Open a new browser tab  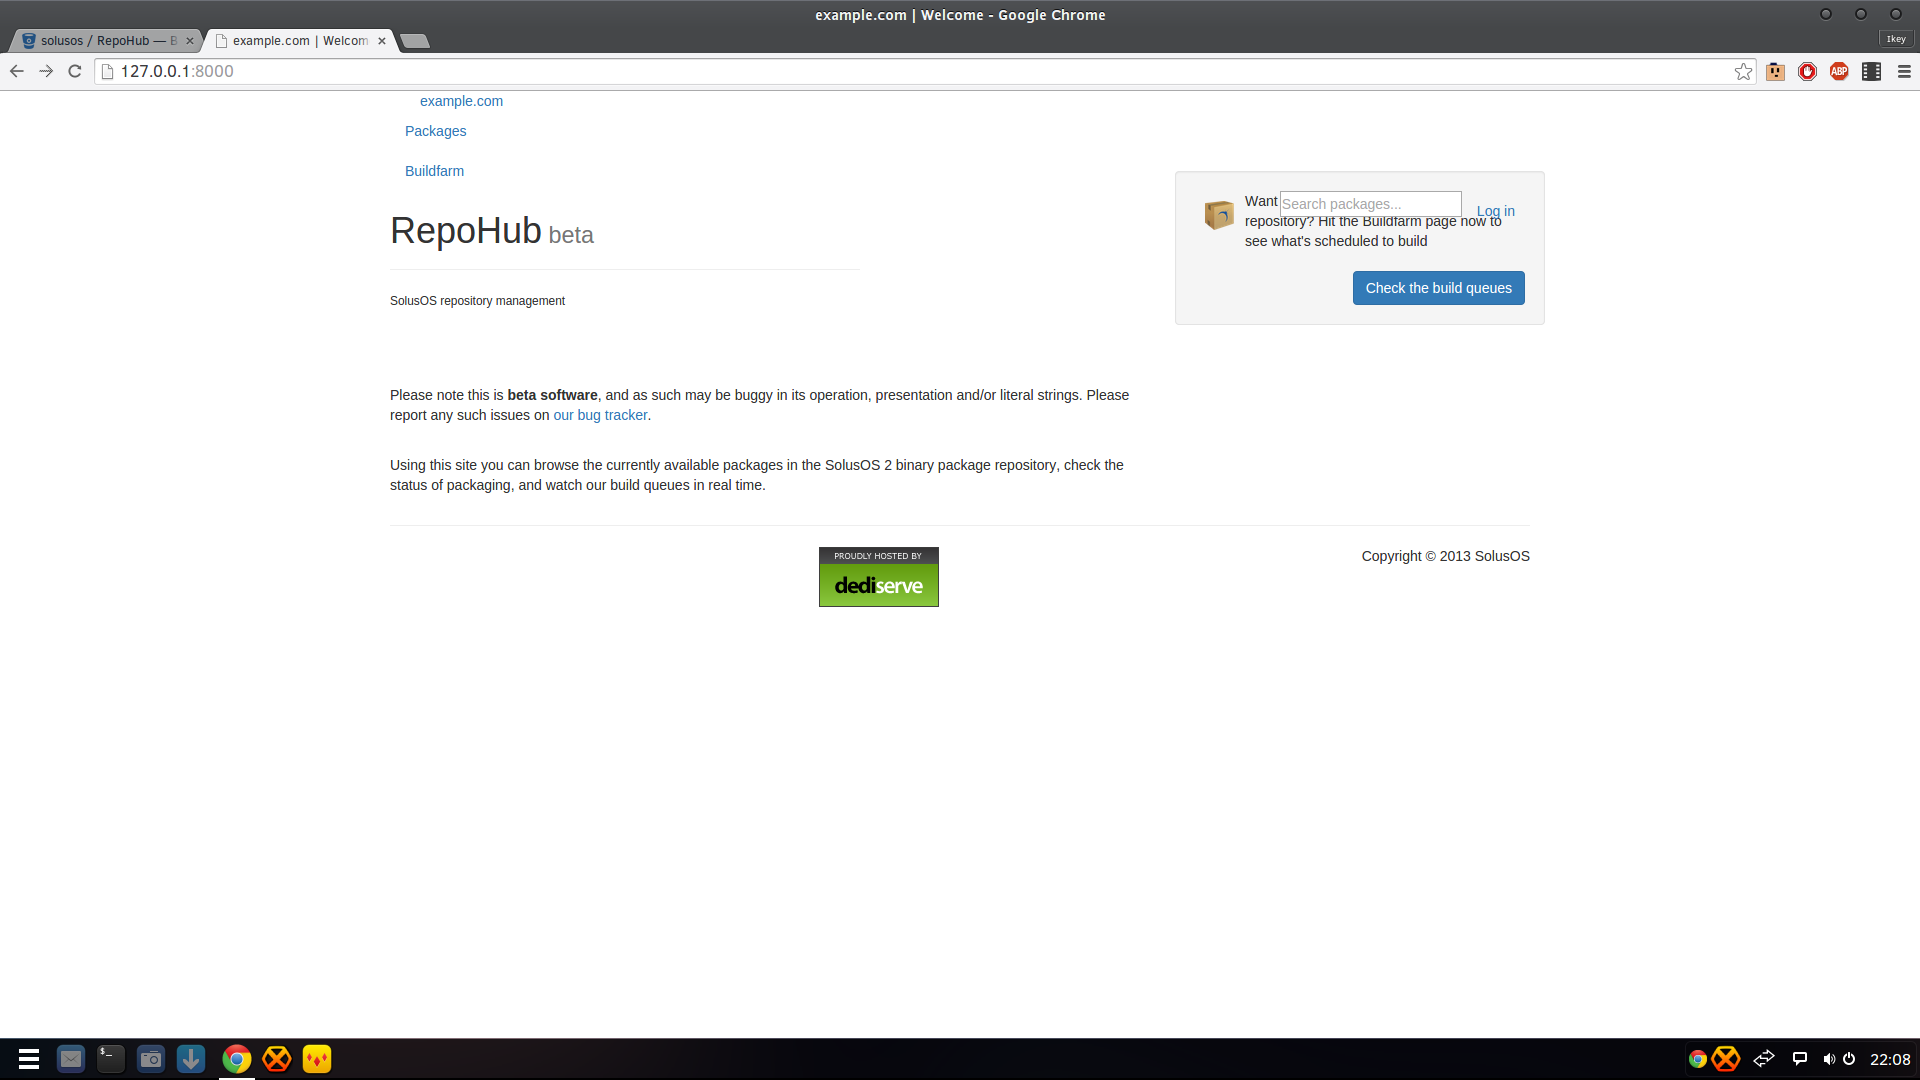415,41
